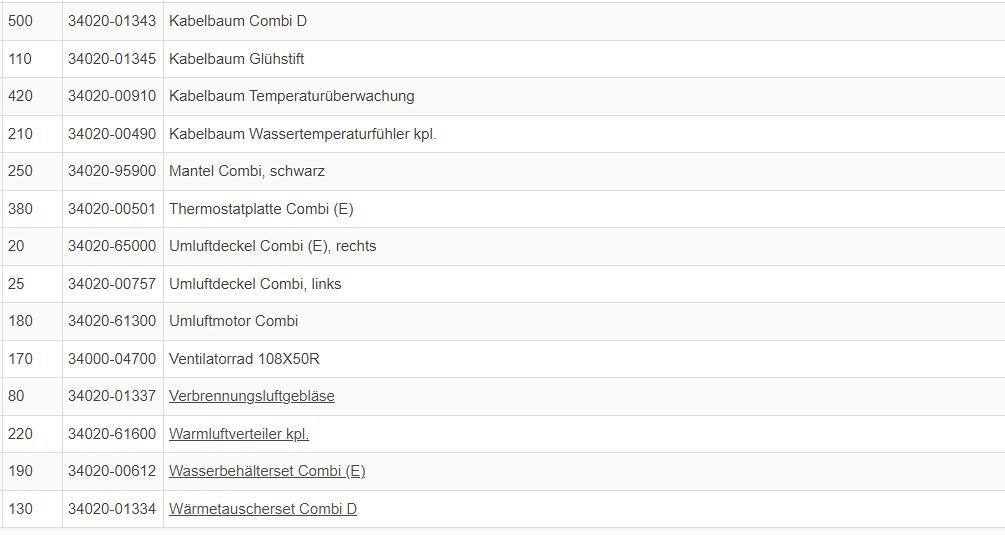Click part number 34020-01345

pos(112,59)
